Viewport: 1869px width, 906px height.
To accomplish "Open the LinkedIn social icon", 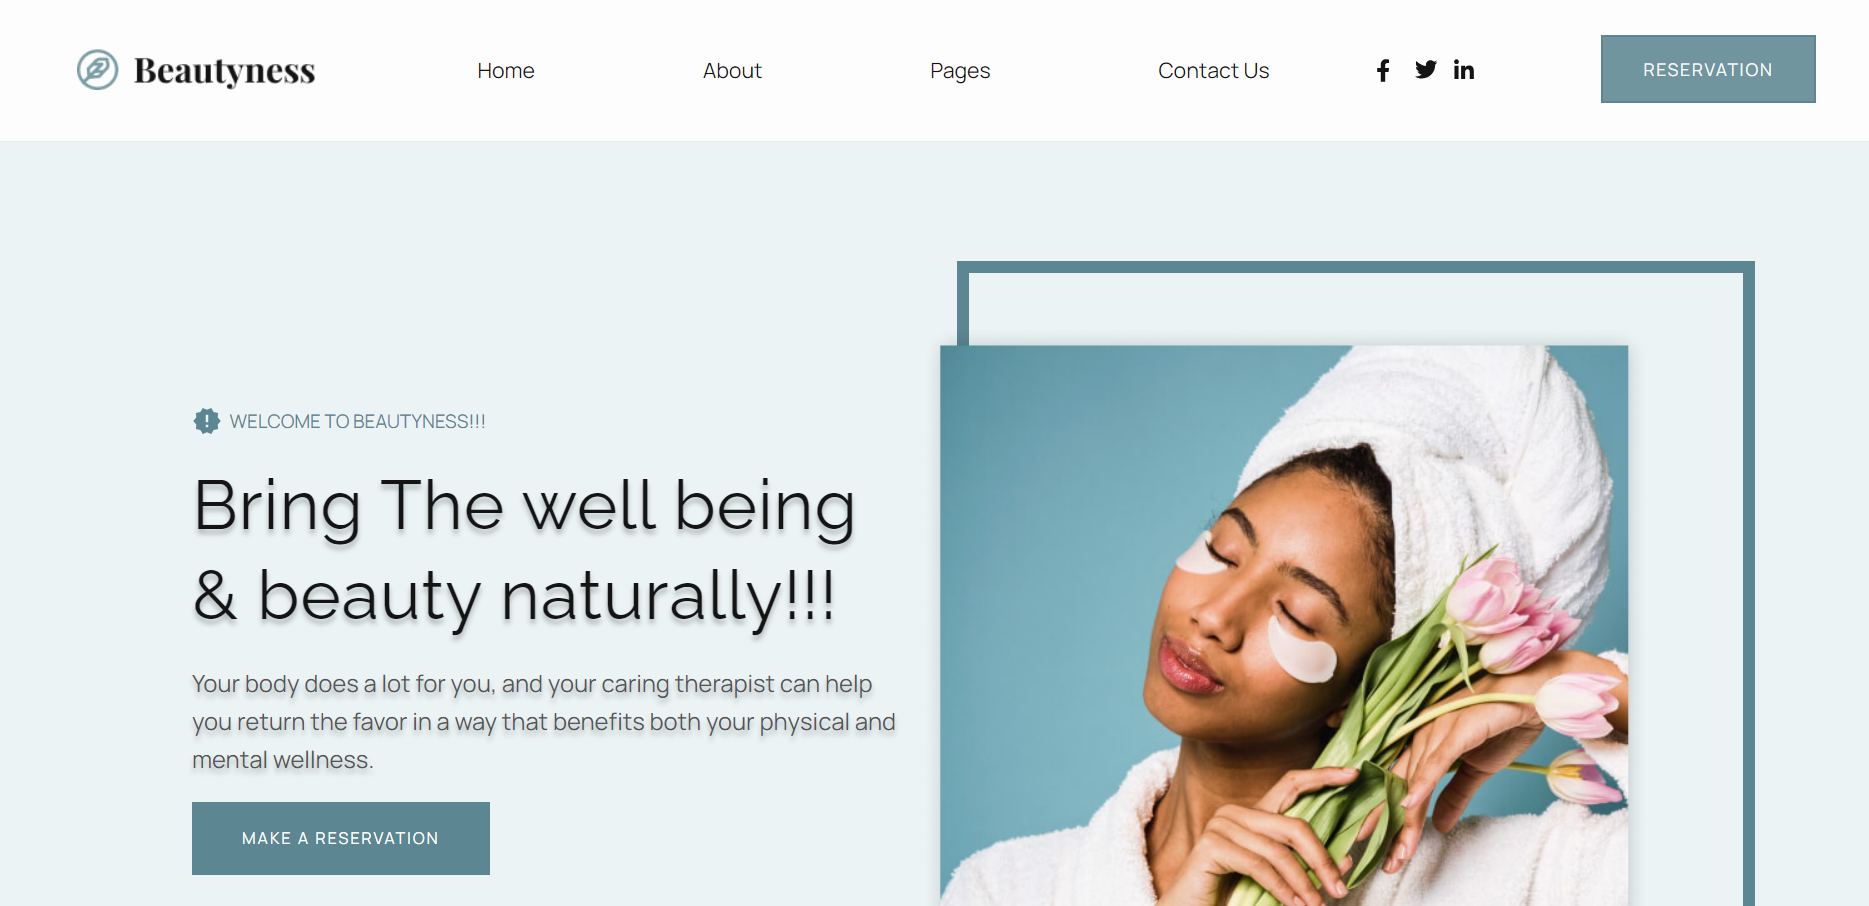I will pyautogui.click(x=1464, y=69).
